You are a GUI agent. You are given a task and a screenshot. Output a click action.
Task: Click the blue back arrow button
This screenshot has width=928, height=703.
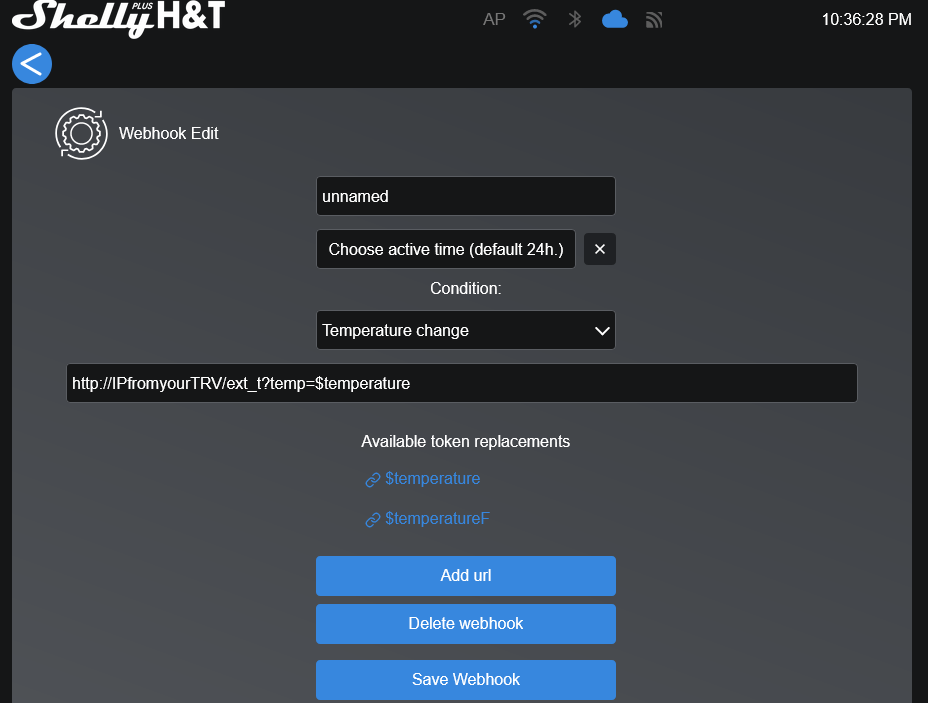coord(32,64)
